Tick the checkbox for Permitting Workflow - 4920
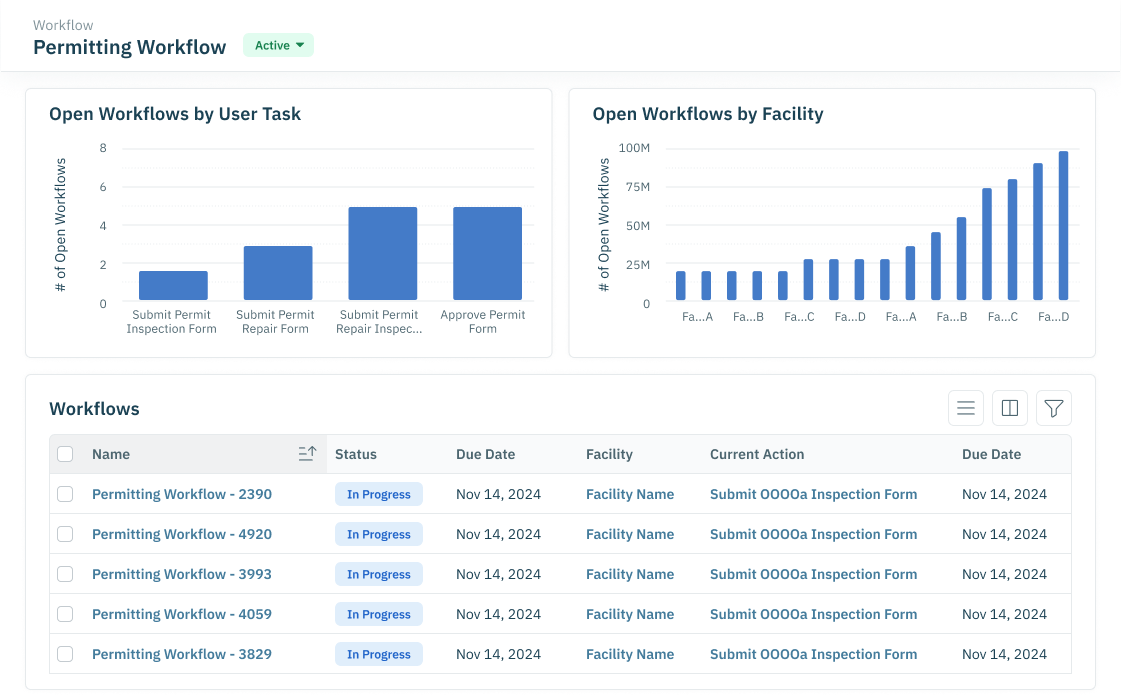The image size is (1121, 696). (x=65, y=534)
